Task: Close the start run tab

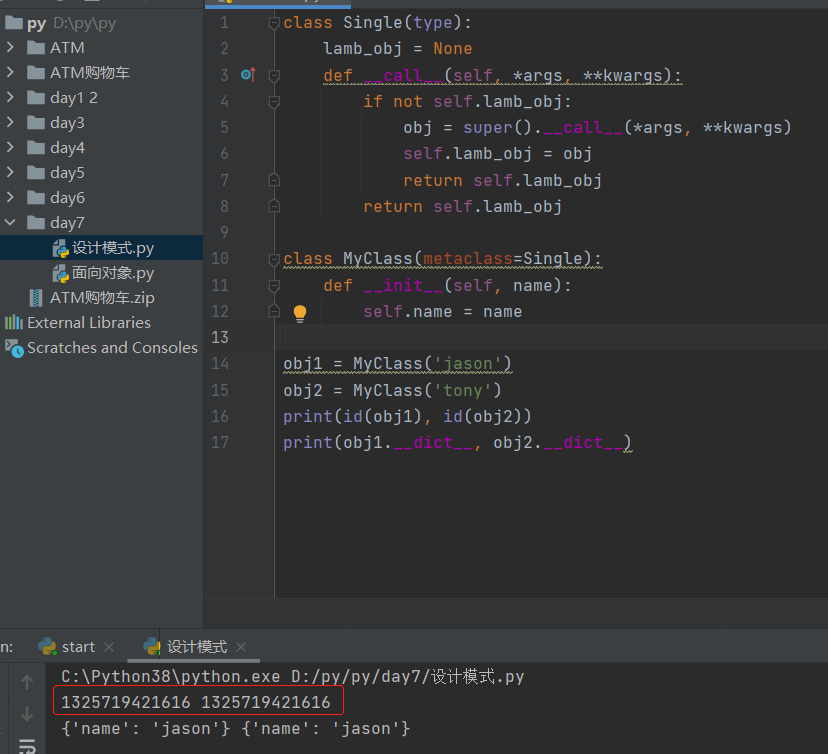Action: click(x=109, y=647)
